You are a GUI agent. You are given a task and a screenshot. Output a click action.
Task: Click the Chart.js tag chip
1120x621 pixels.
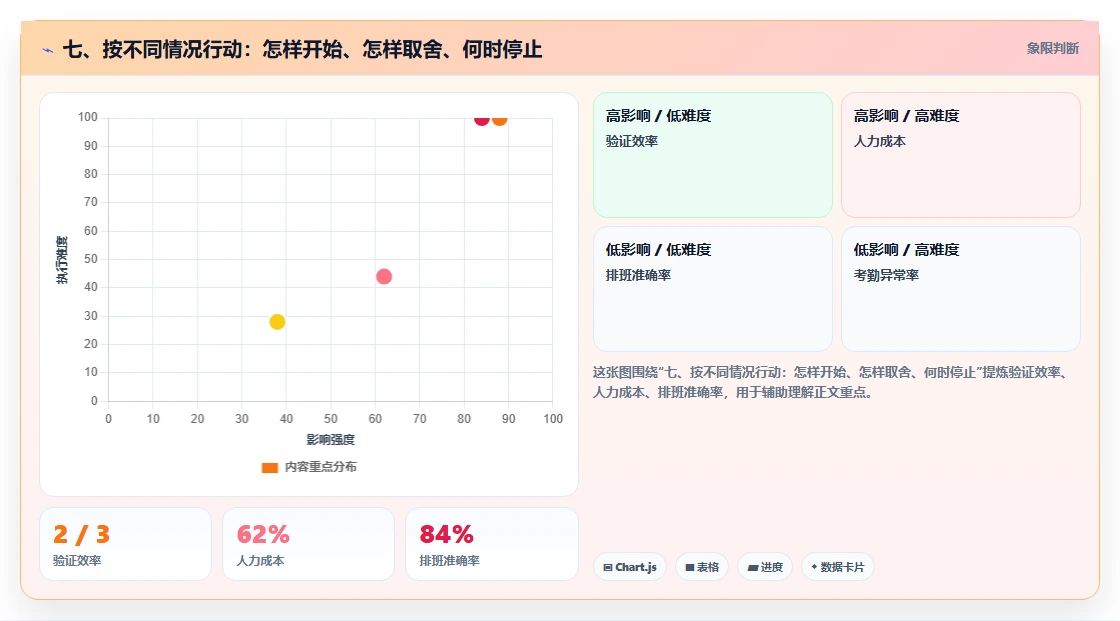click(x=630, y=567)
